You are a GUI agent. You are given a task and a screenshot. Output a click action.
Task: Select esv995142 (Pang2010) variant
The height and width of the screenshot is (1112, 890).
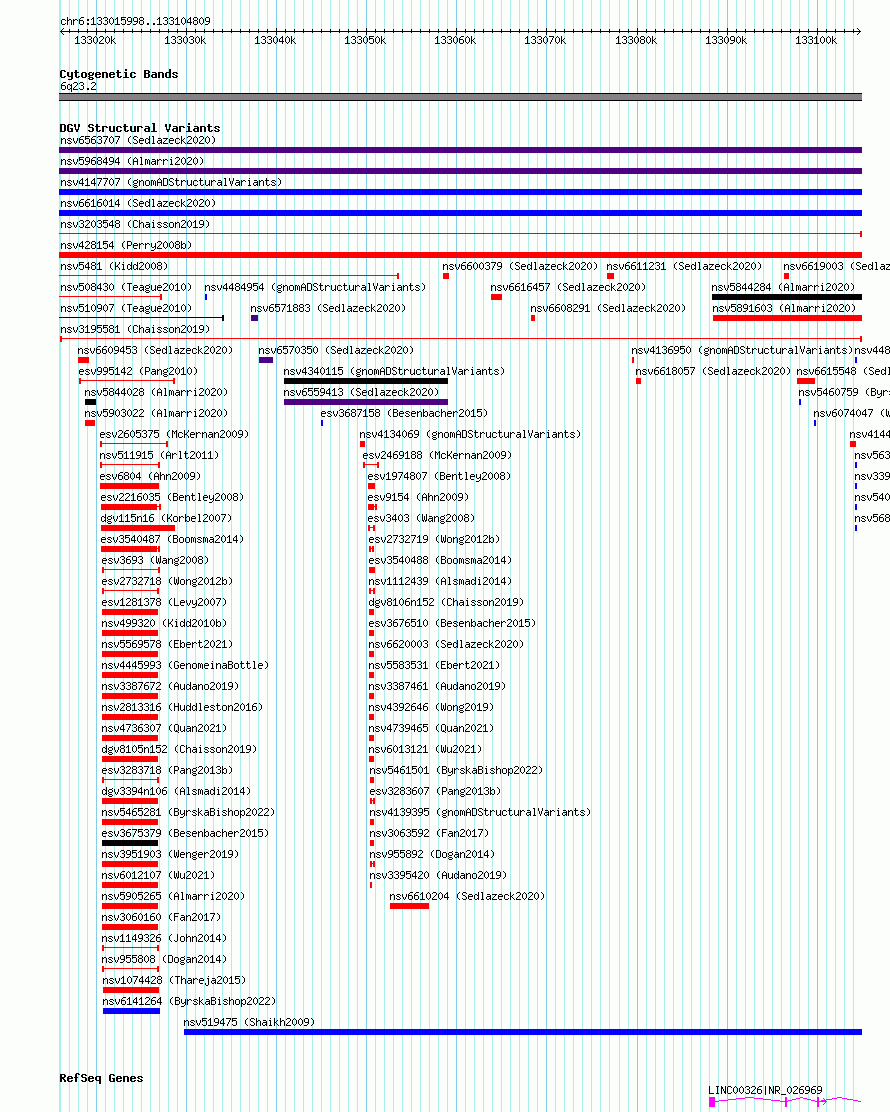[138, 372]
